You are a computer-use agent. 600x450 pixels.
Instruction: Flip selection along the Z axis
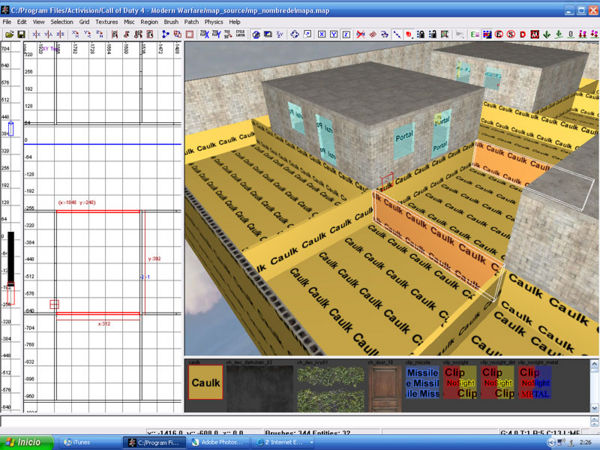pos(60,34)
